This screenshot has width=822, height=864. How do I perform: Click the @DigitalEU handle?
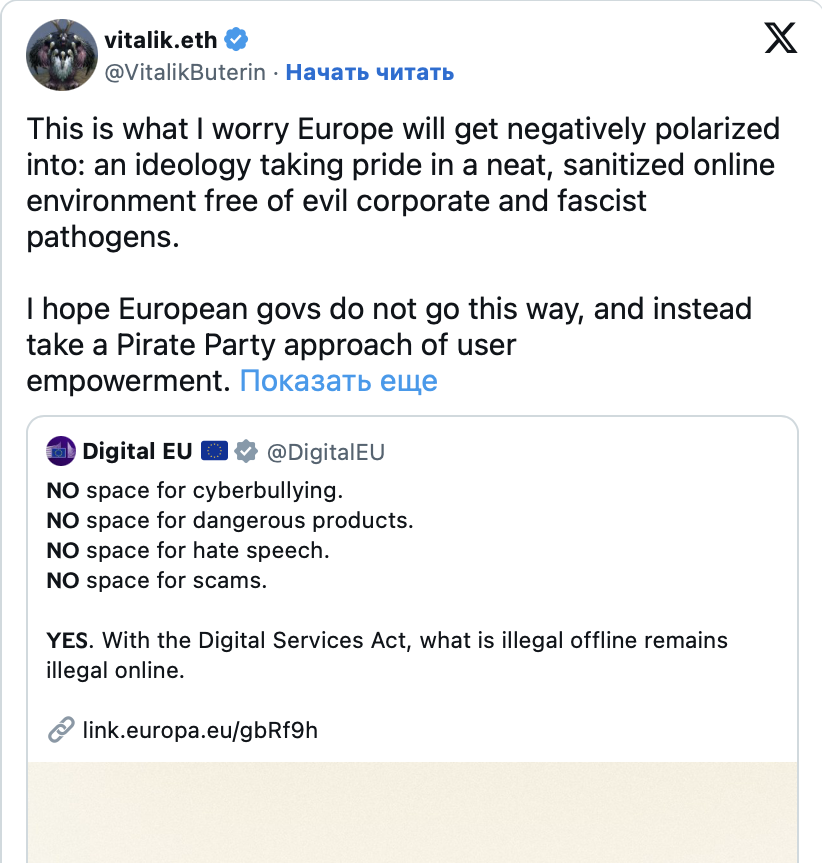[x=324, y=452]
